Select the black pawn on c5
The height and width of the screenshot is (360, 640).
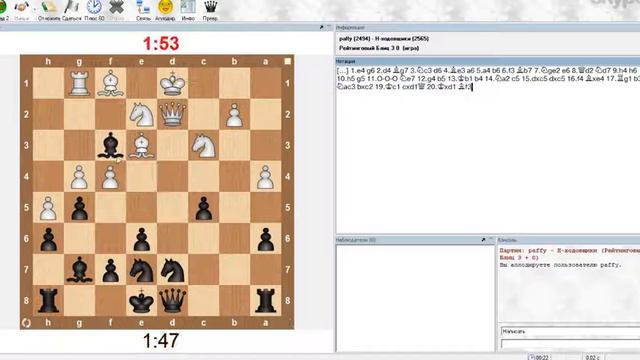coord(203,207)
